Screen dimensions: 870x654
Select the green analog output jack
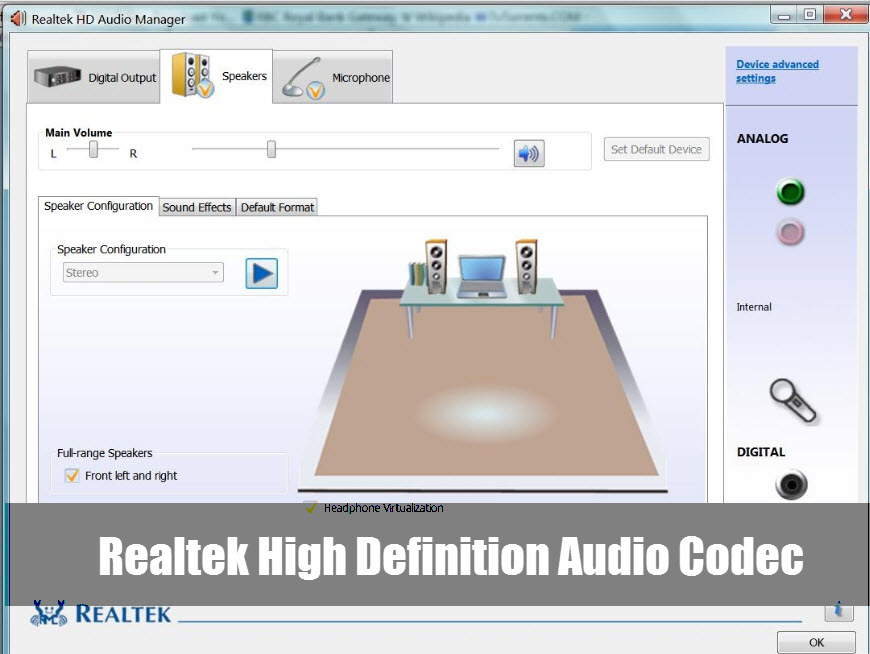click(x=790, y=192)
